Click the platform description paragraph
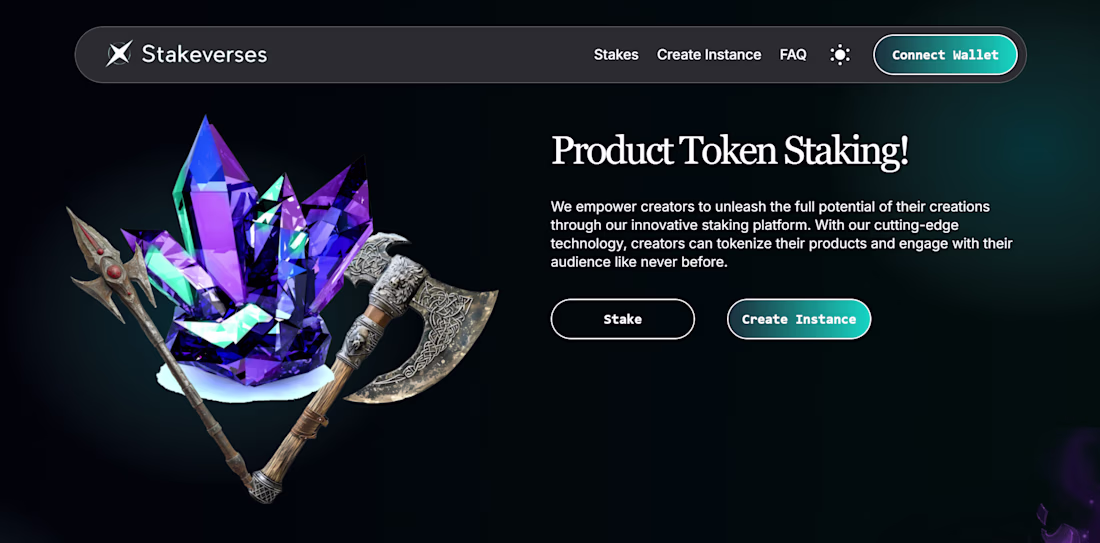The width and height of the screenshot is (1100, 543). 781,234
